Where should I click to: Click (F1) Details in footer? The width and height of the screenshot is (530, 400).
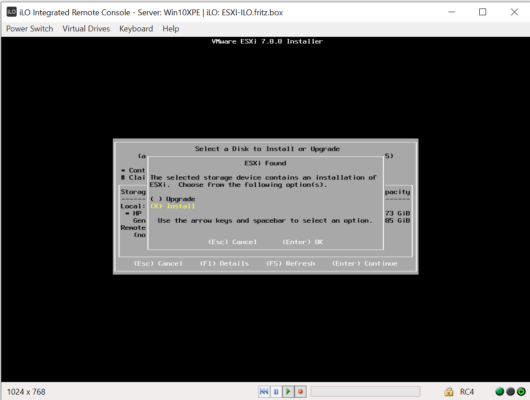[224, 263]
